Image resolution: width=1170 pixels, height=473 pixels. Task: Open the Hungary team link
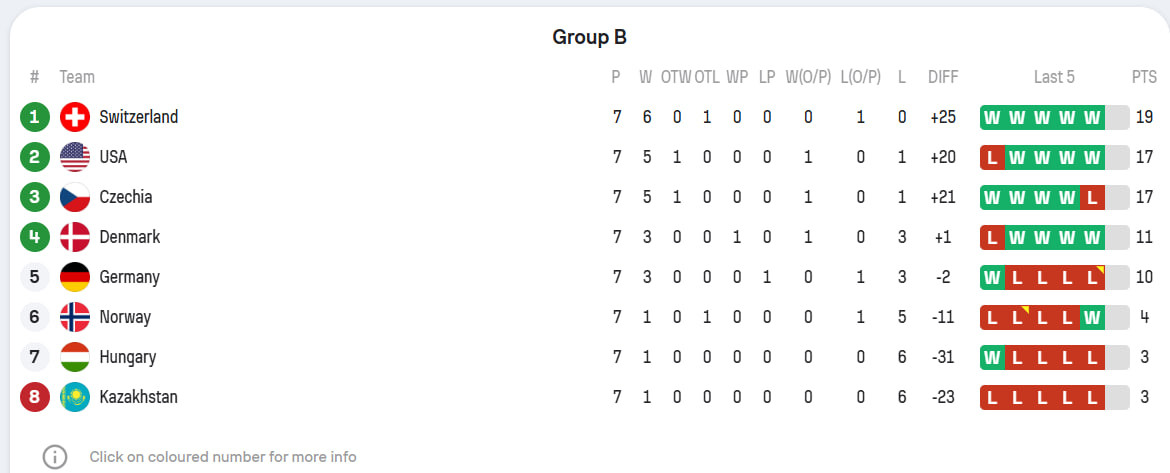point(128,357)
